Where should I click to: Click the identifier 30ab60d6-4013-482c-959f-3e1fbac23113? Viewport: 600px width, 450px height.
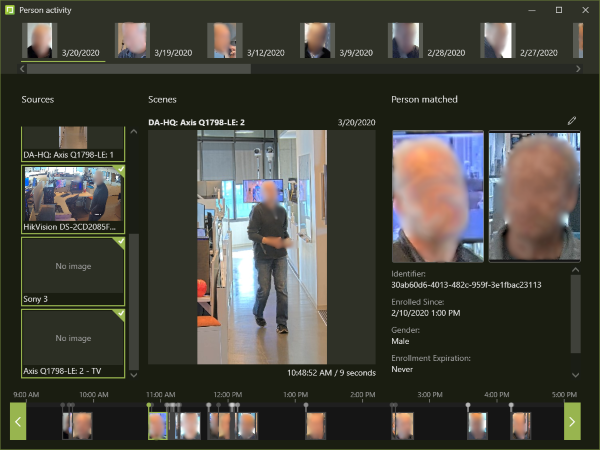tap(466, 285)
